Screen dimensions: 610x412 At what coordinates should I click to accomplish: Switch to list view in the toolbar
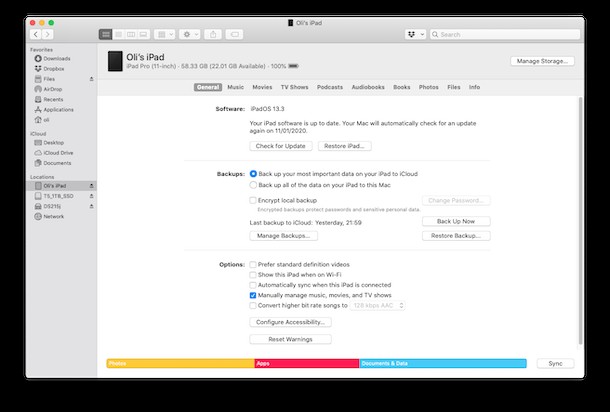[x=118, y=35]
